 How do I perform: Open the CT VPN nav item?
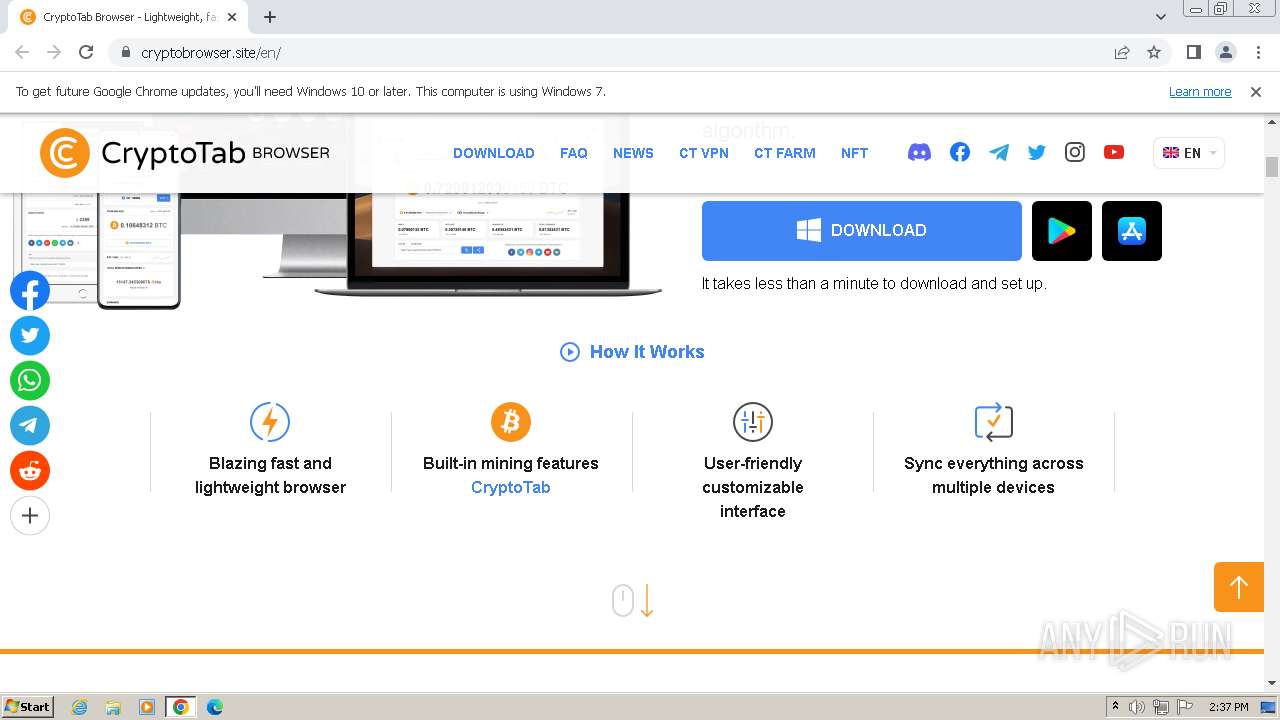[704, 153]
